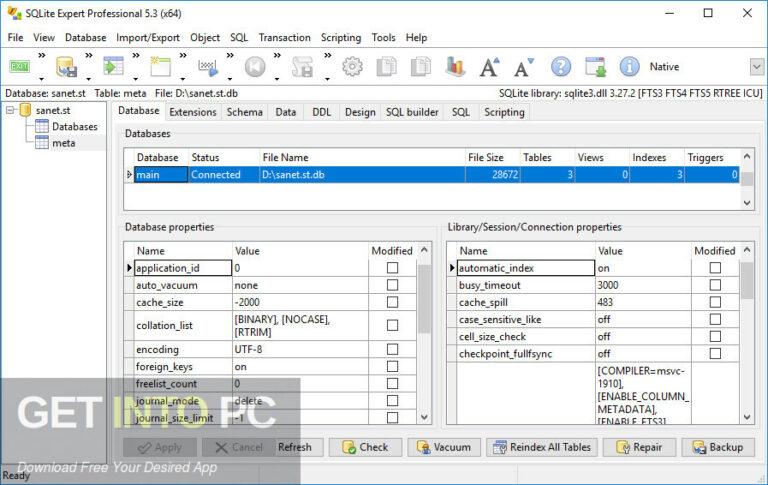This screenshot has width=768, height=485.
Task: Click the colored books library icon
Action: (x=455, y=67)
